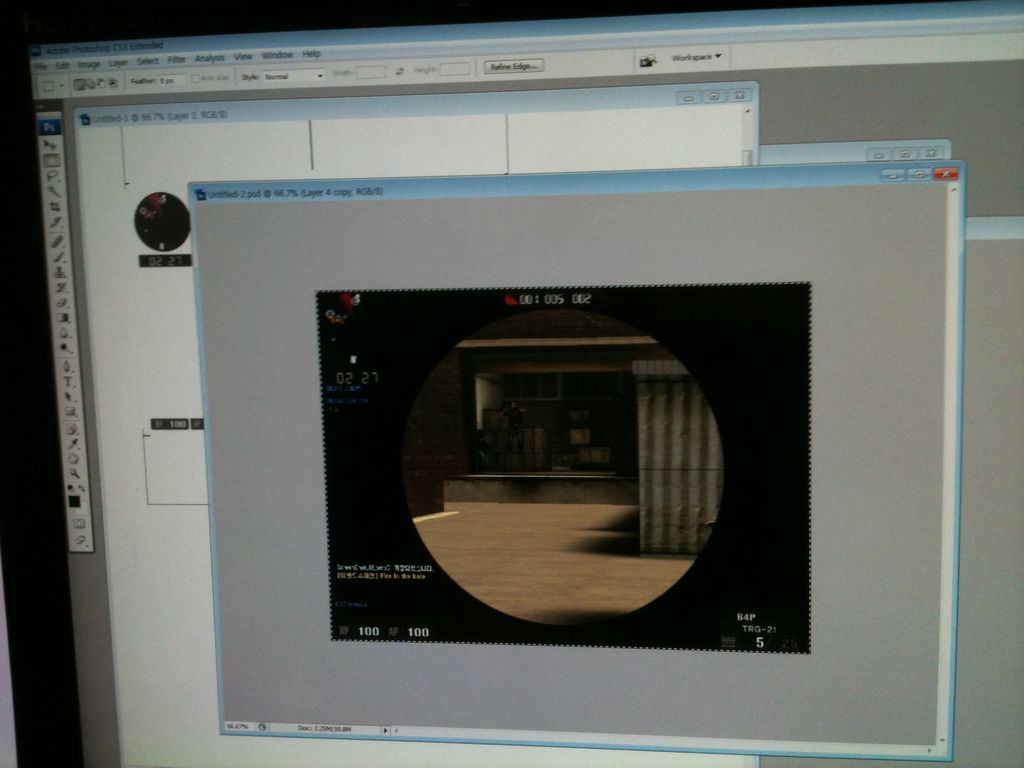
Task: Click the "02 27" timer label in Untitled-1
Action: tap(165, 261)
